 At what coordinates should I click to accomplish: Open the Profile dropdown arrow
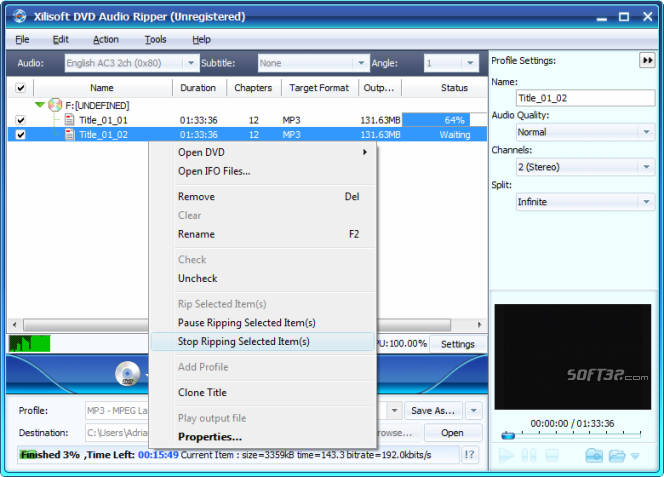point(394,410)
